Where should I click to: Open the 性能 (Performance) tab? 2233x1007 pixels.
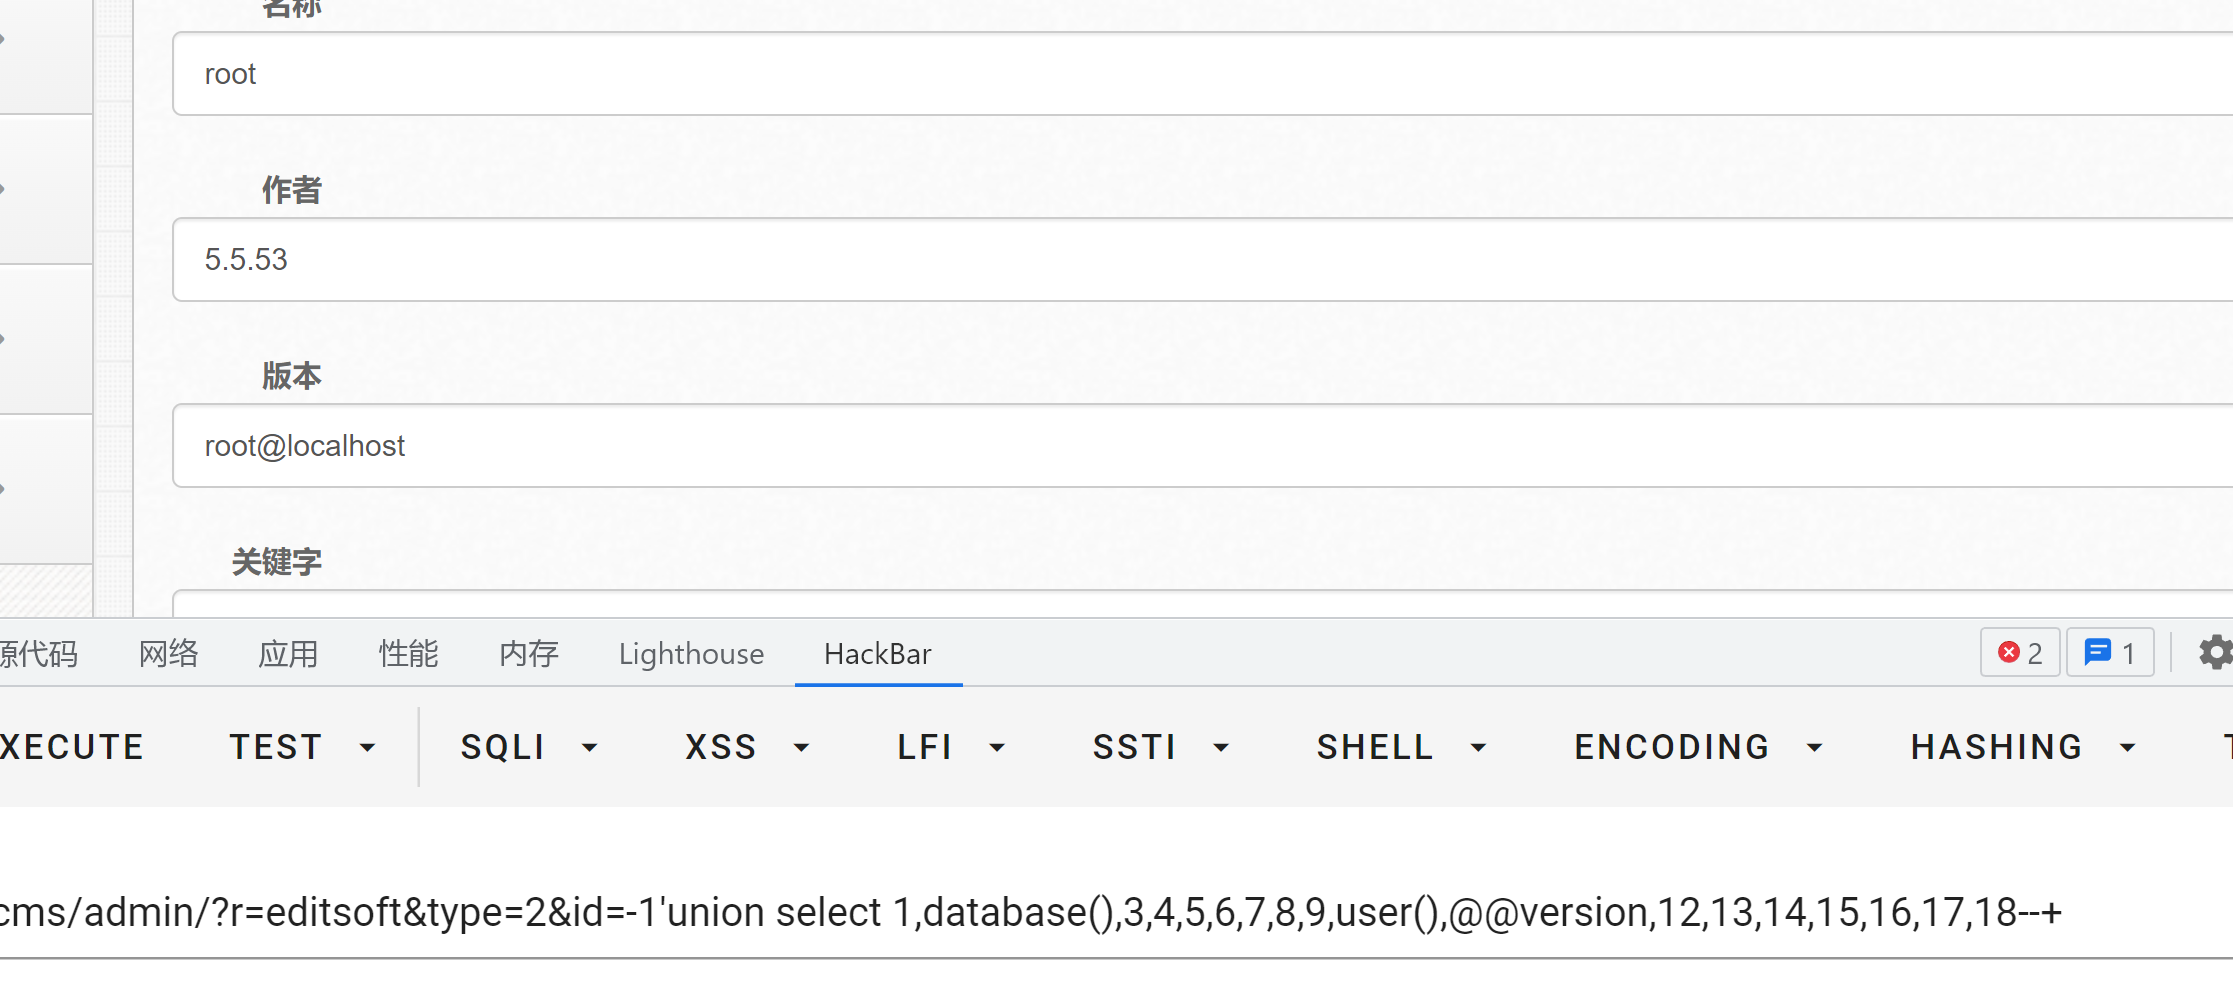pyautogui.click(x=409, y=654)
